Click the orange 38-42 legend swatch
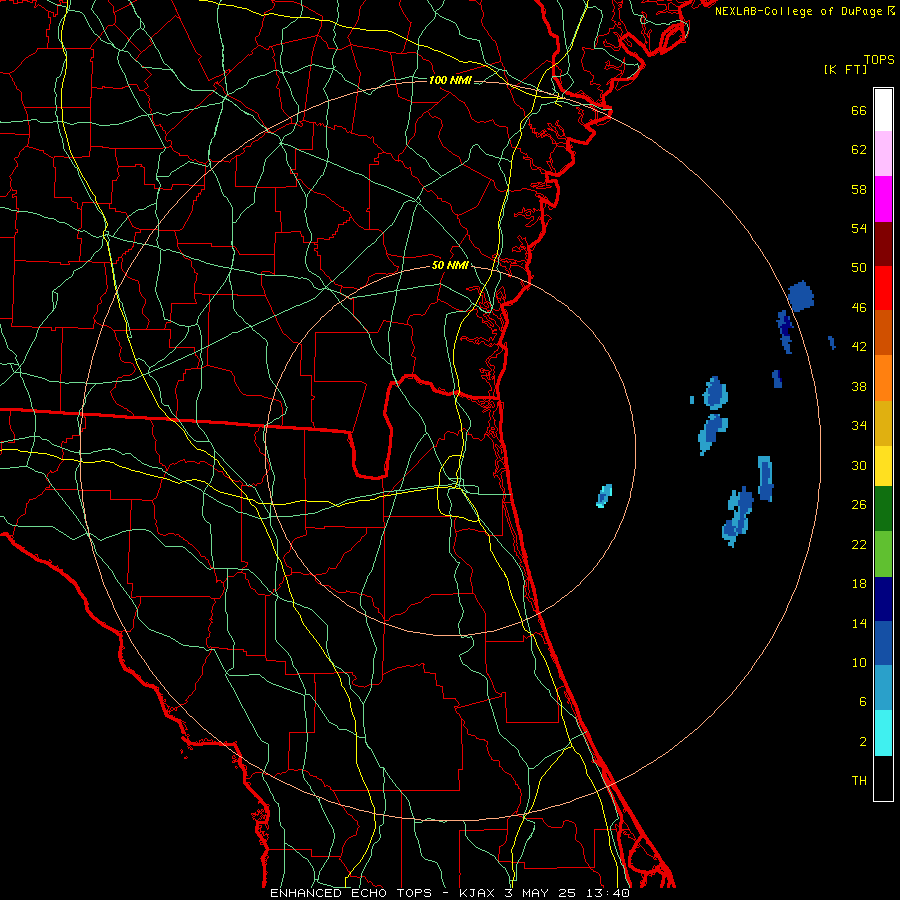Viewport: 900px width, 900px height. coord(883,378)
